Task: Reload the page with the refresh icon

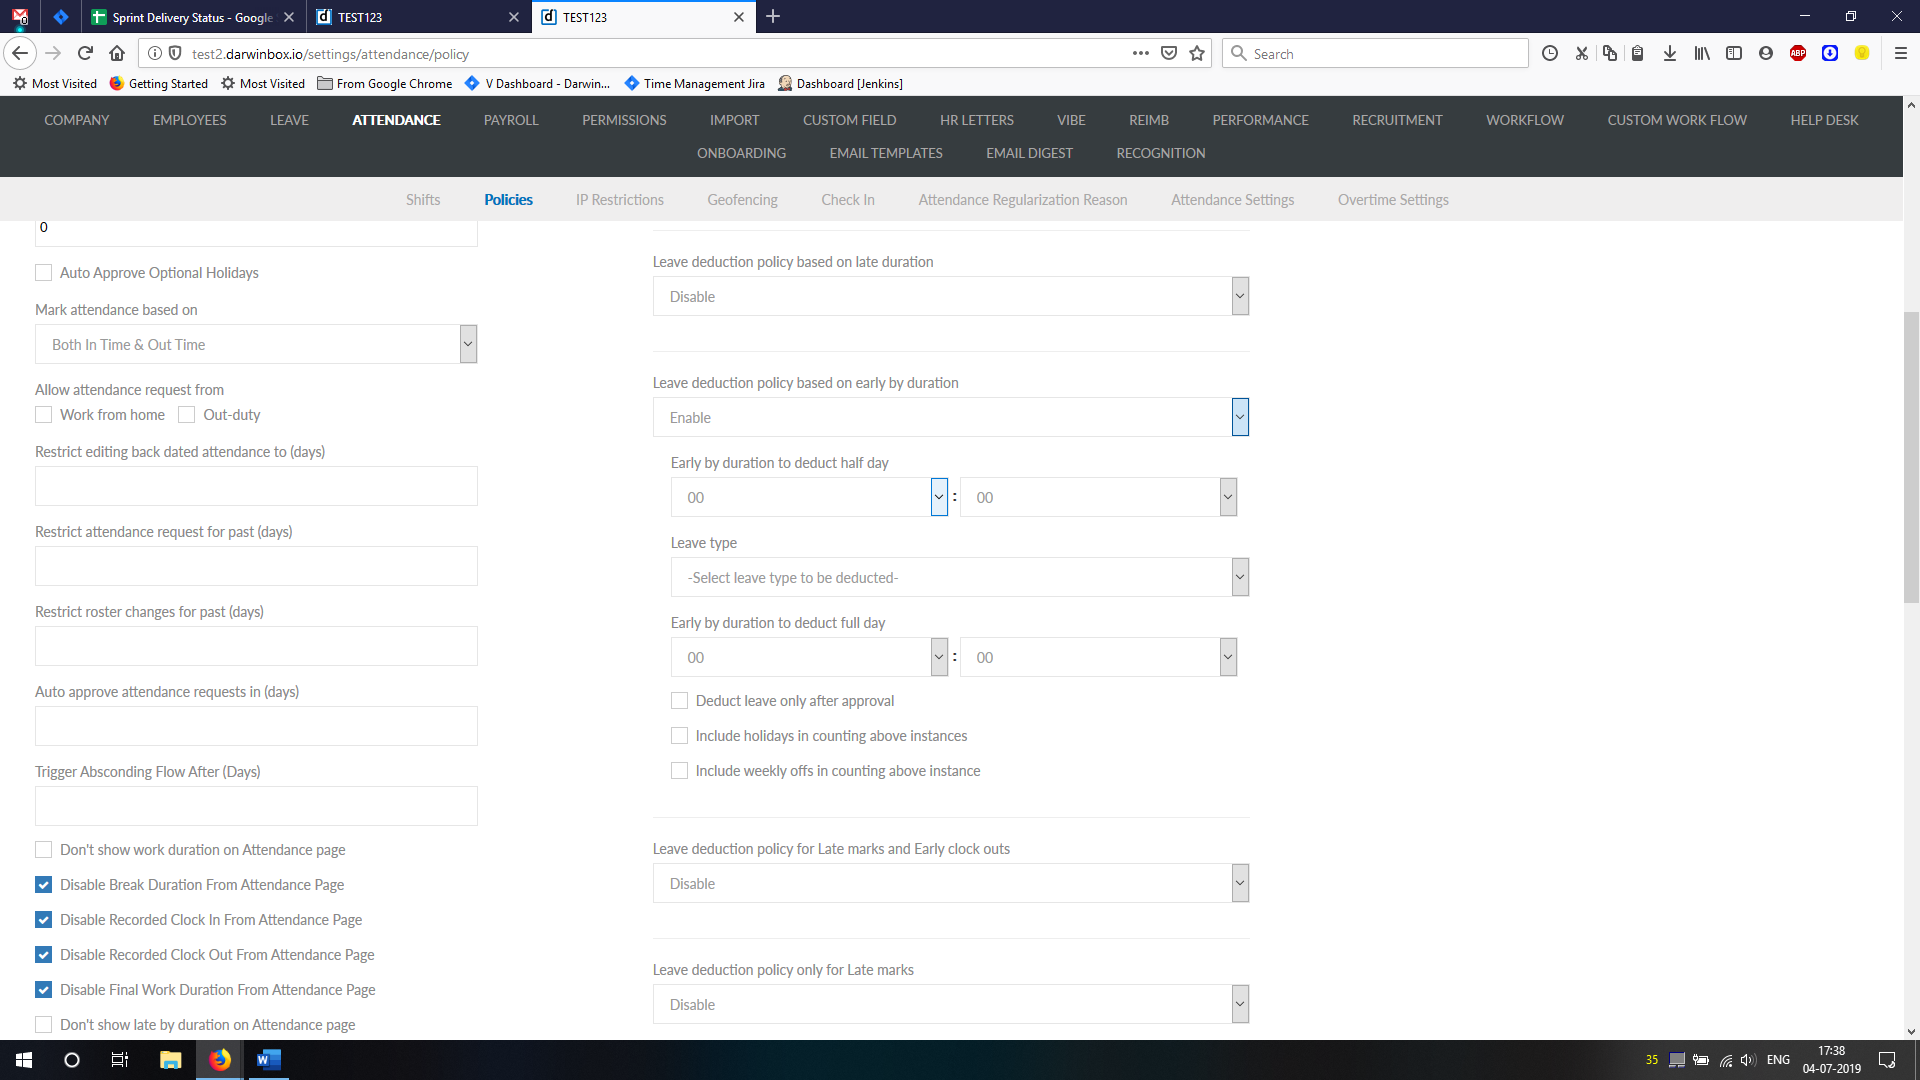Action: pos(85,54)
